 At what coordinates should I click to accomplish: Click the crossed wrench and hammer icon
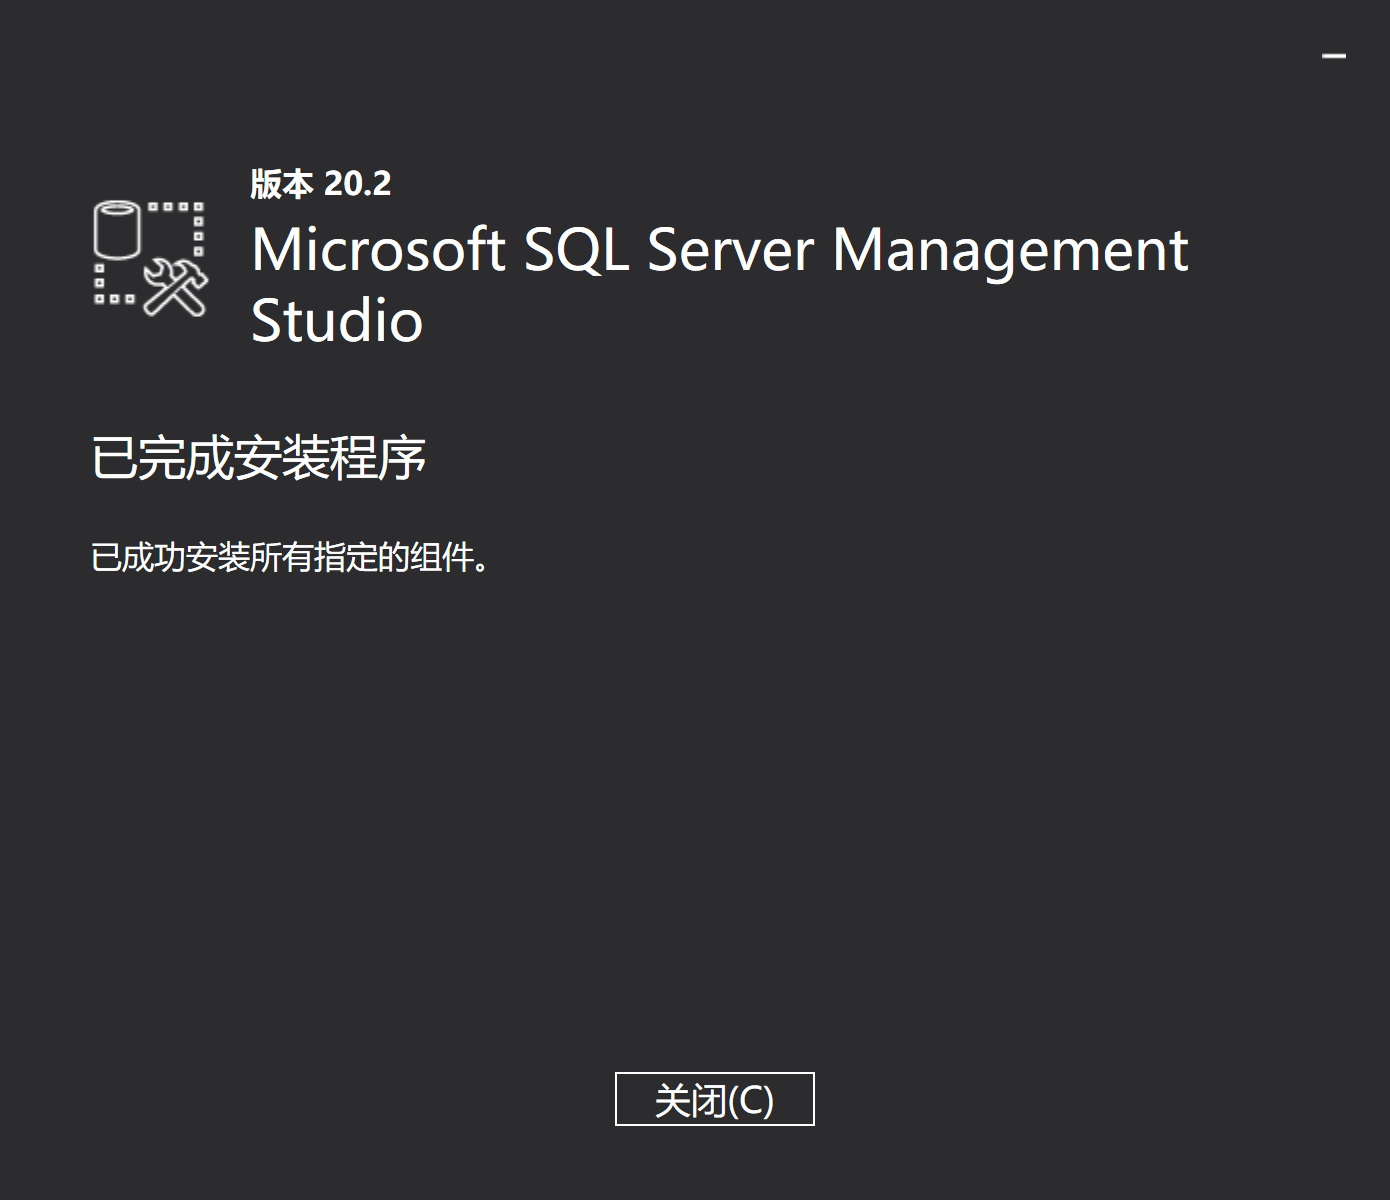175,287
